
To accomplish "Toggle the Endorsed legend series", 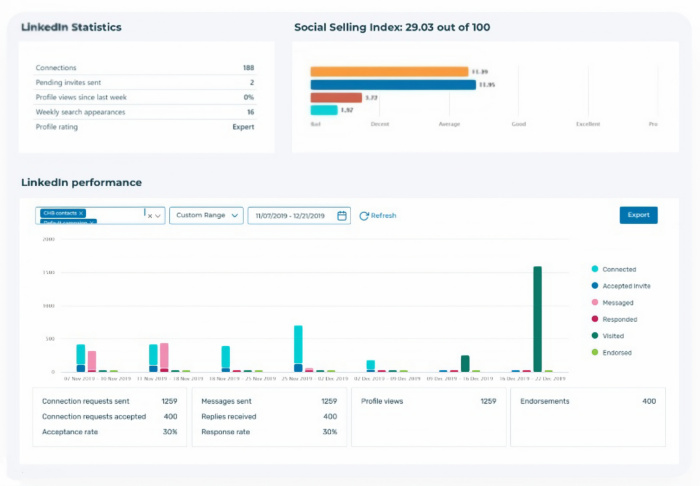I will (x=596, y=353).
